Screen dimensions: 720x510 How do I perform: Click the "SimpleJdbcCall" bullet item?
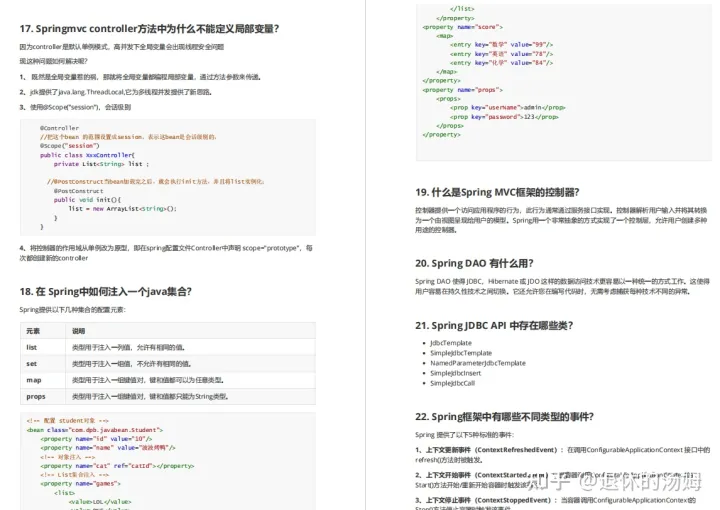click(x=453, y=383)
